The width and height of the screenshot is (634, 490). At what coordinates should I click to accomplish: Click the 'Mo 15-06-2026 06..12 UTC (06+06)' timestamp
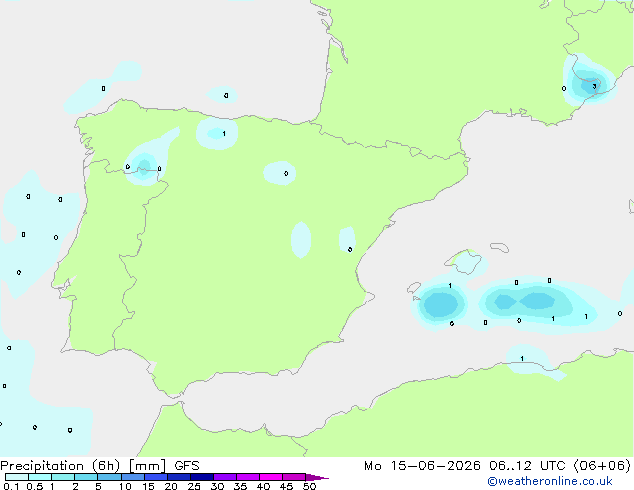pos(497,466)
